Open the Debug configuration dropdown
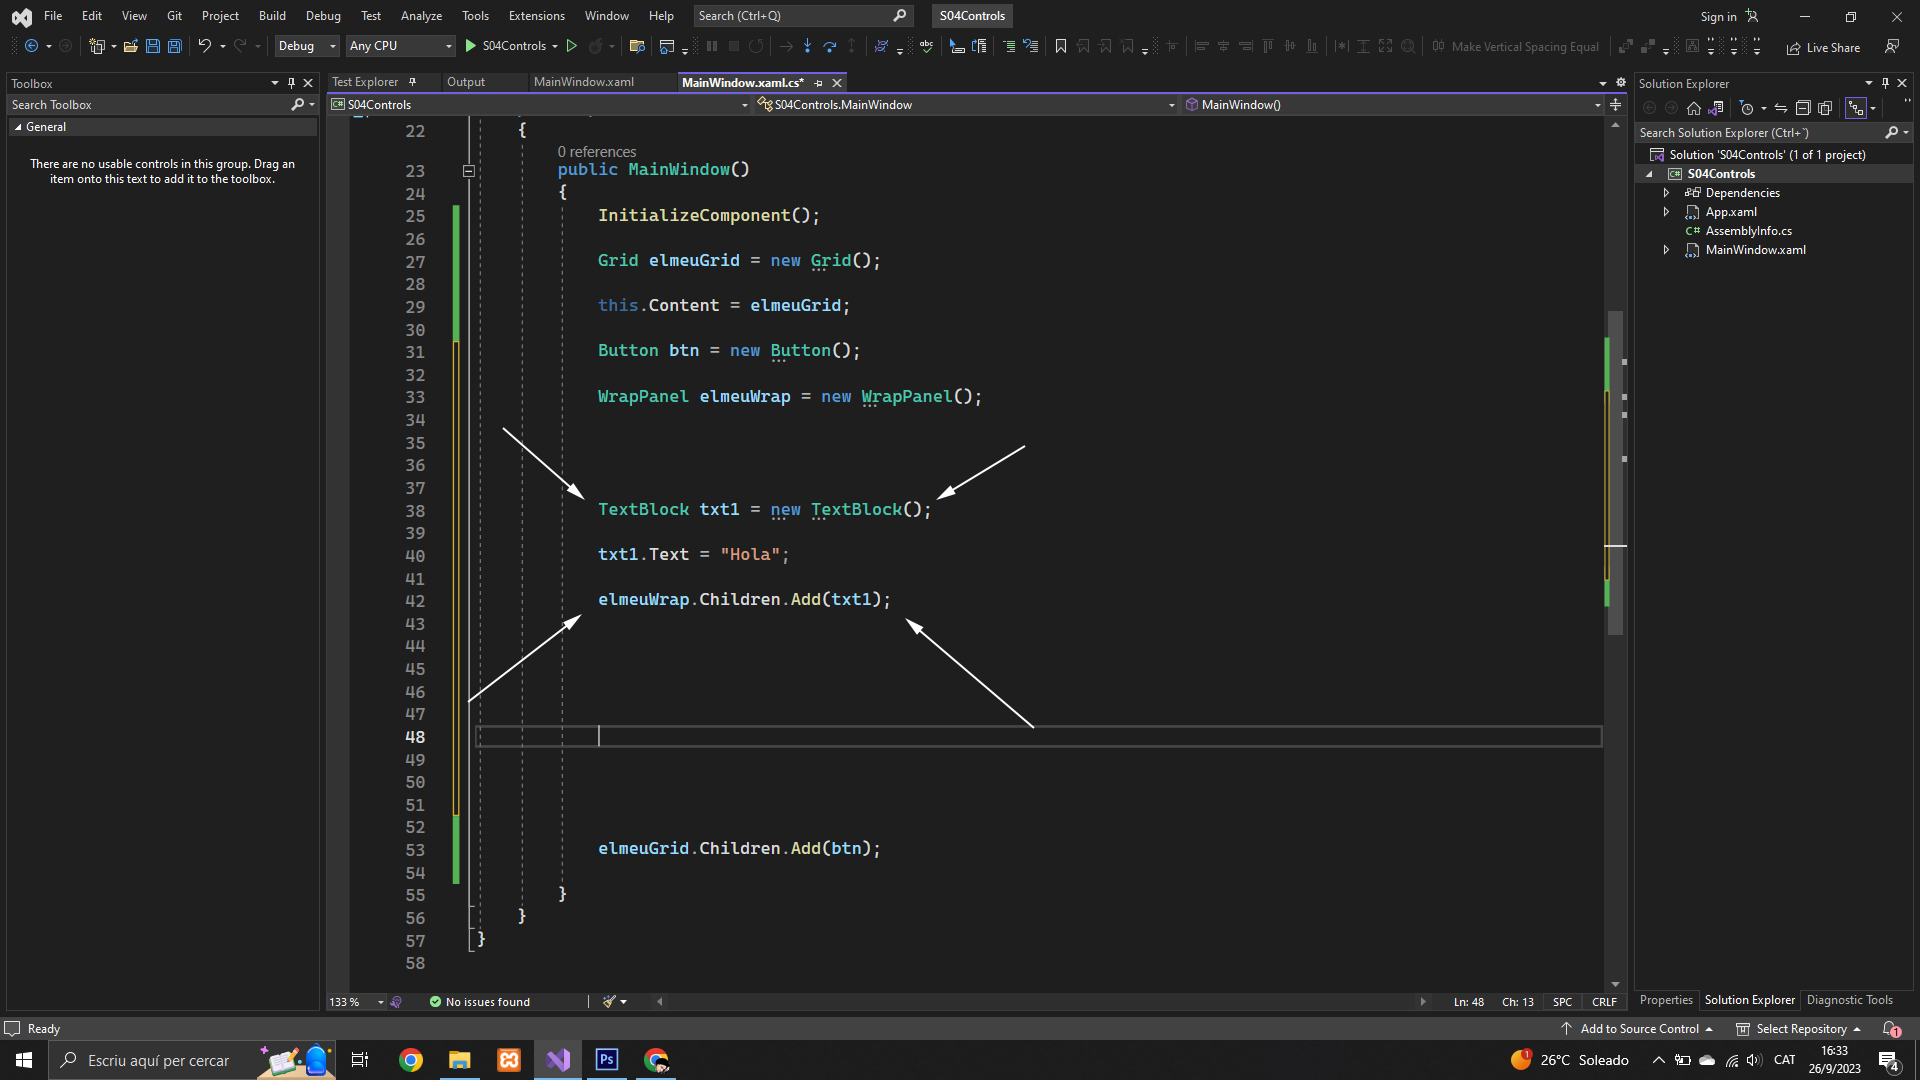 point(307,46)
